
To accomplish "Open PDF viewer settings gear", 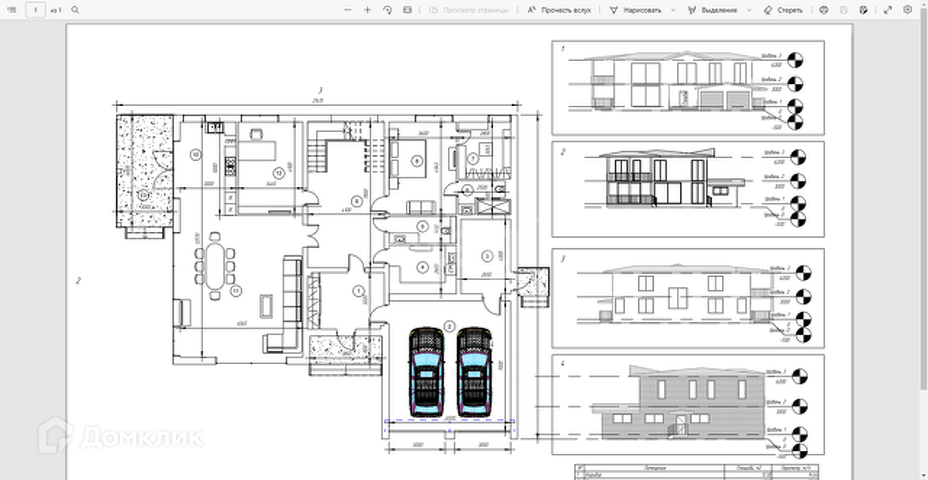I will [908, 10].
